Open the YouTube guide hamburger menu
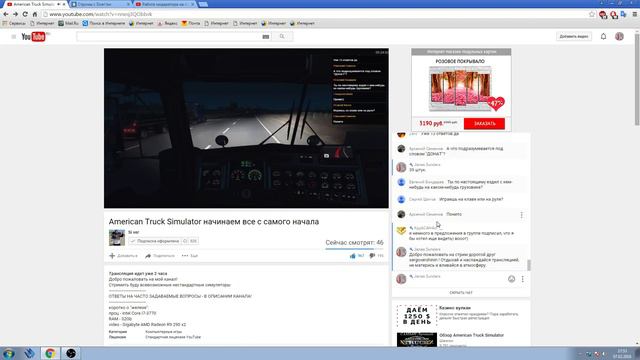 coord(13,37)
